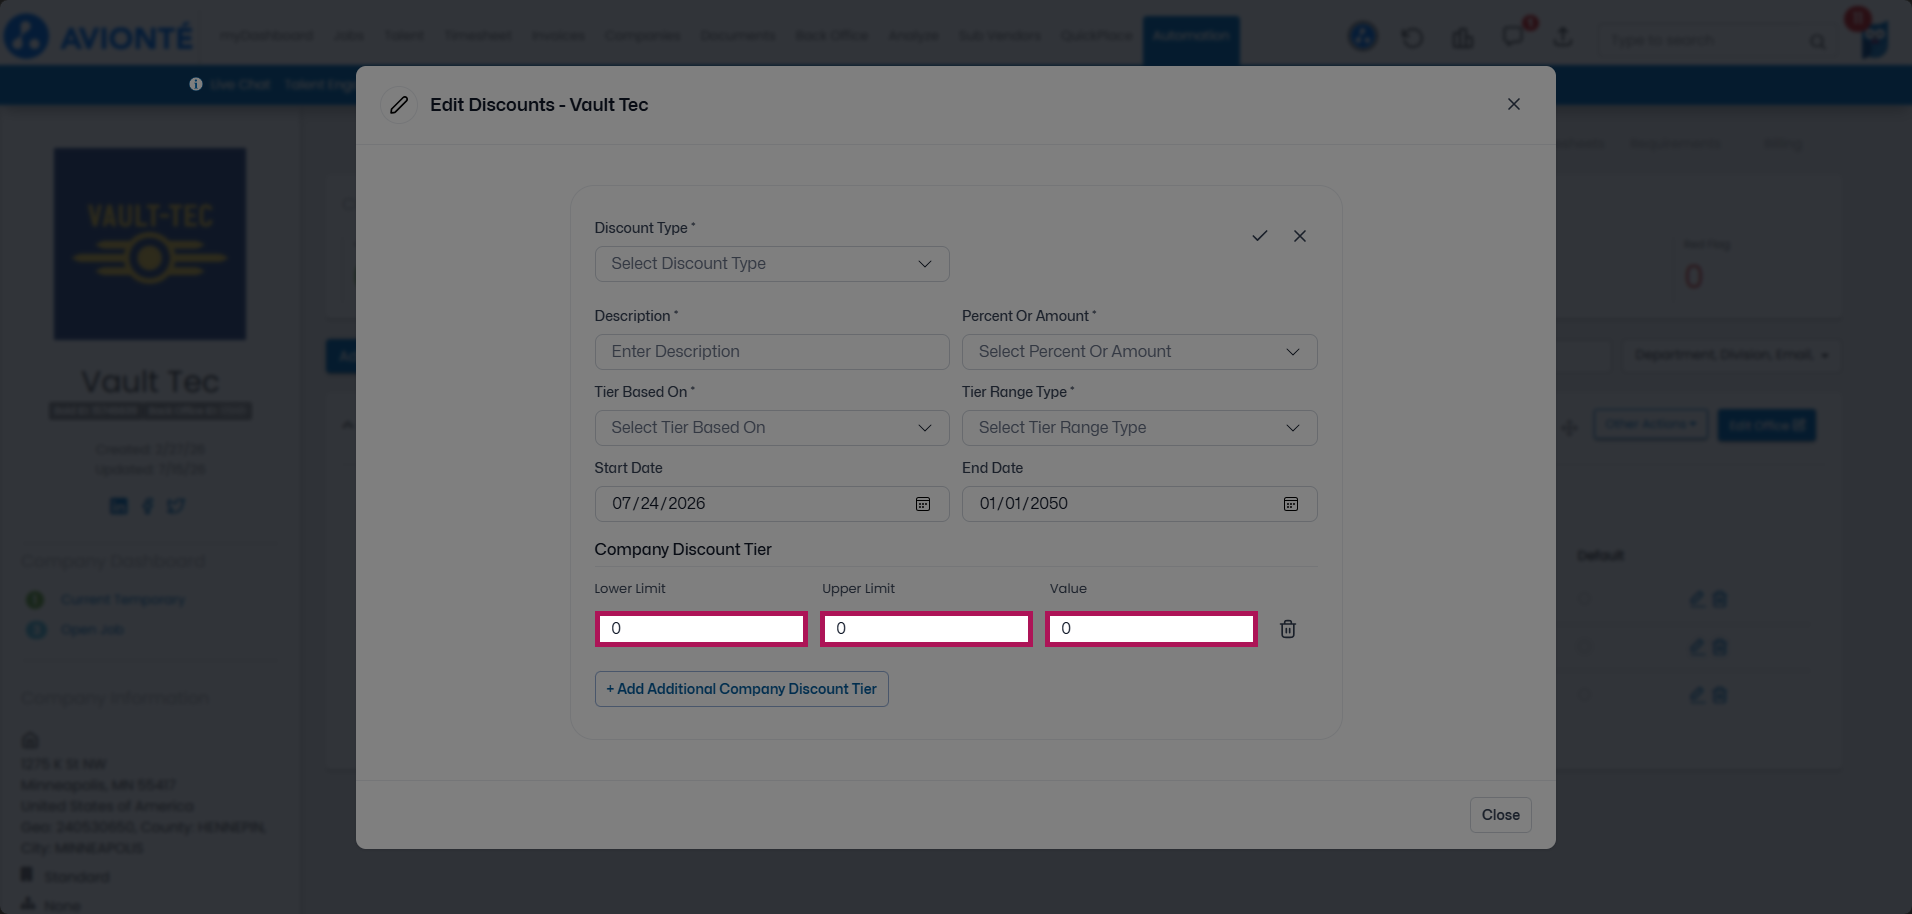The height and width of the screenshot is (914, 1912).
Task: Click the Upper Limit input
Action: (926, 629)
